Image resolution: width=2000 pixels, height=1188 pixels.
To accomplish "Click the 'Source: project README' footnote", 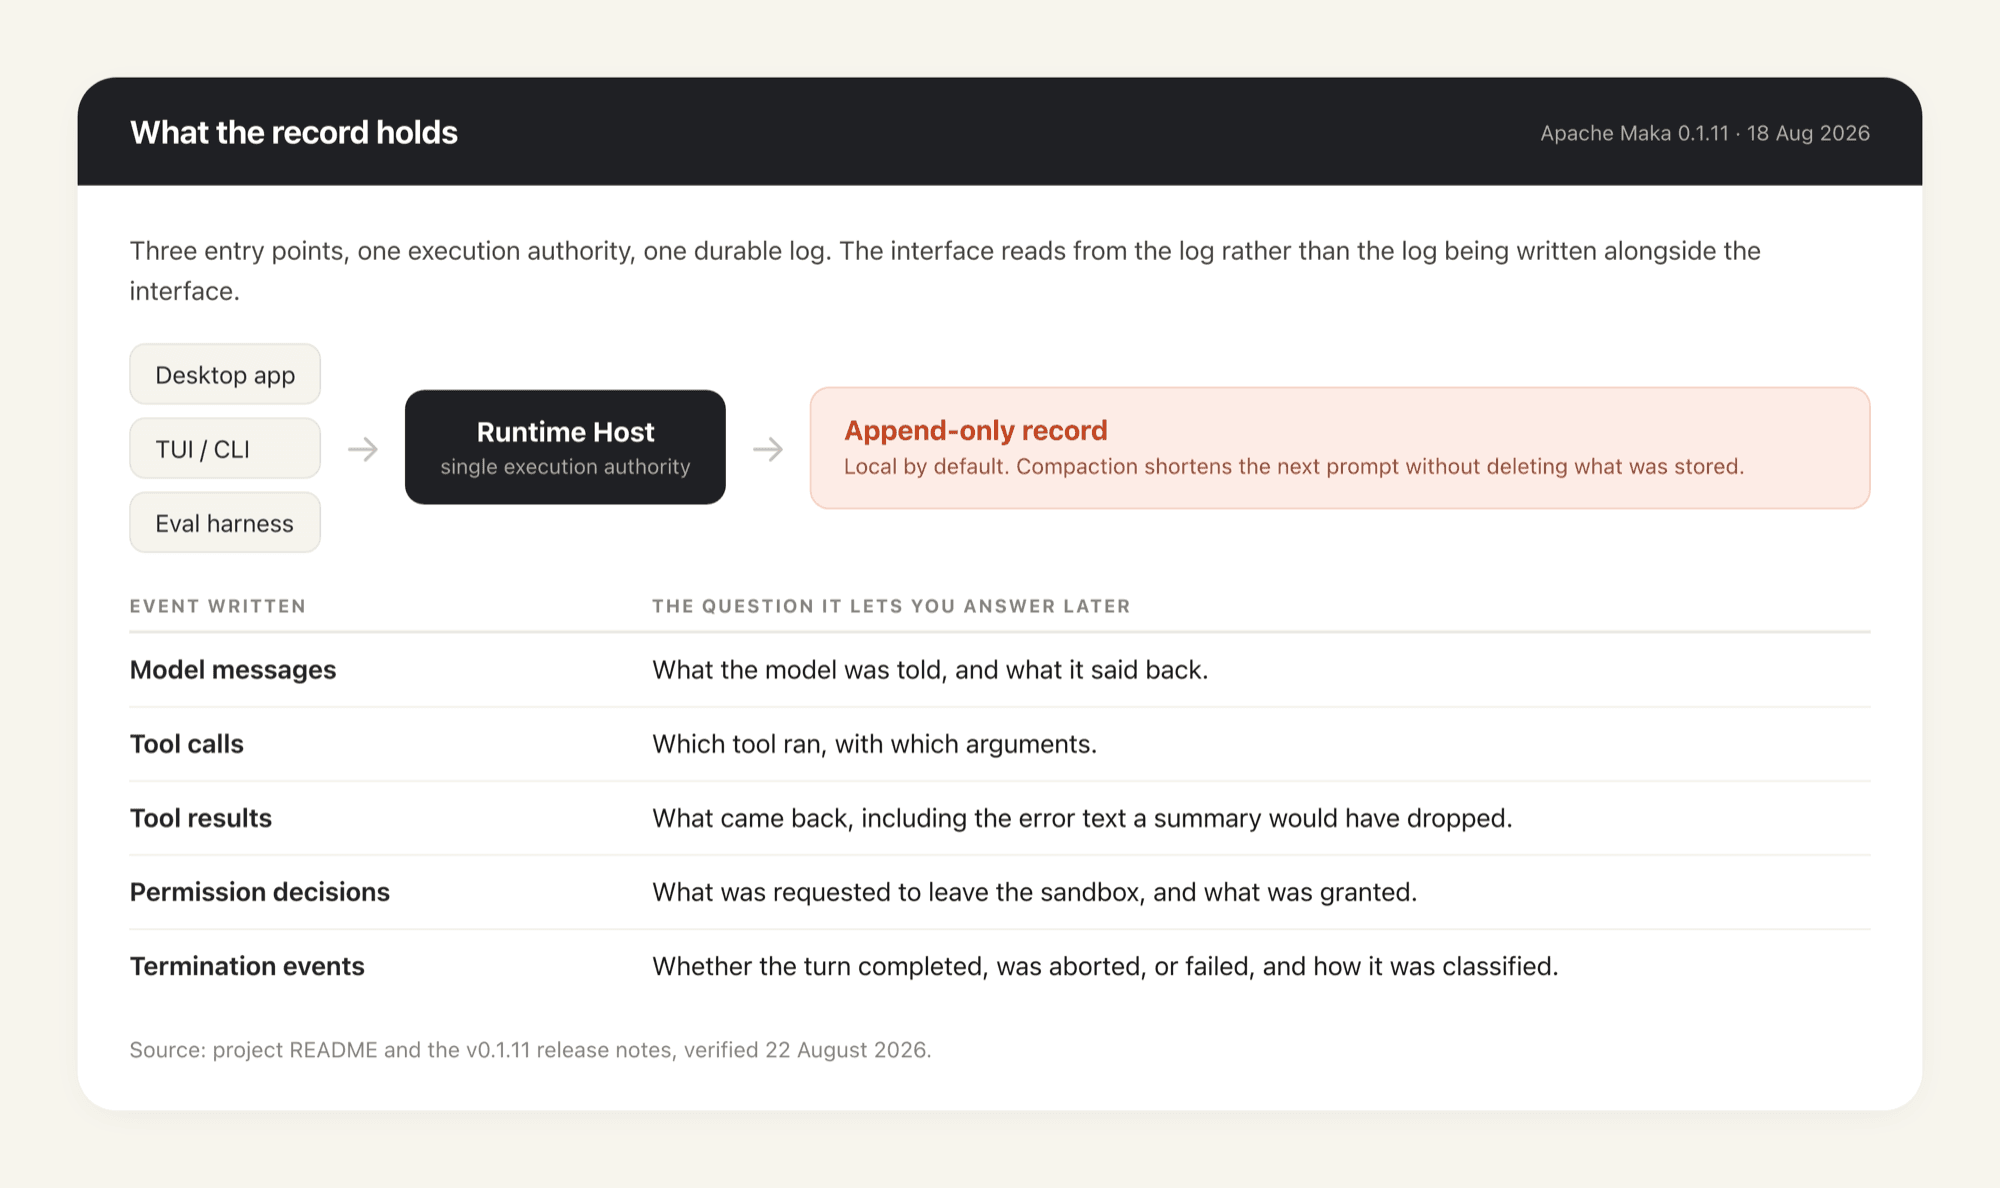I will click(530, 1050).
